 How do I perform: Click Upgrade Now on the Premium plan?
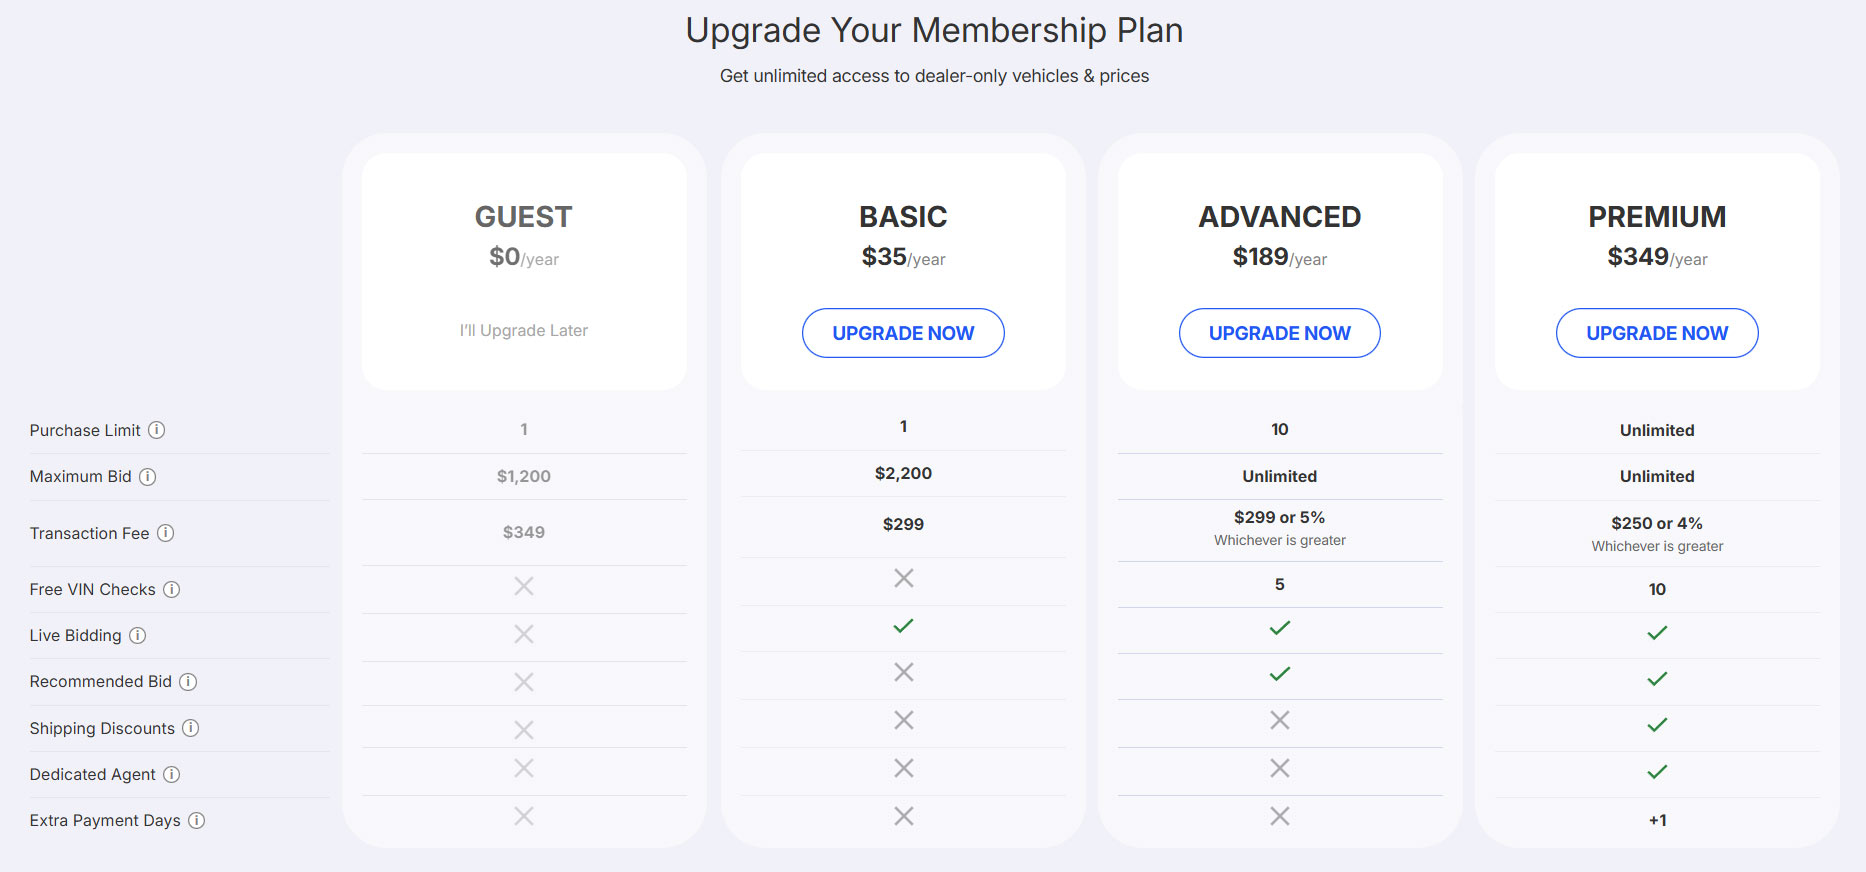[x=1657, y=333]
